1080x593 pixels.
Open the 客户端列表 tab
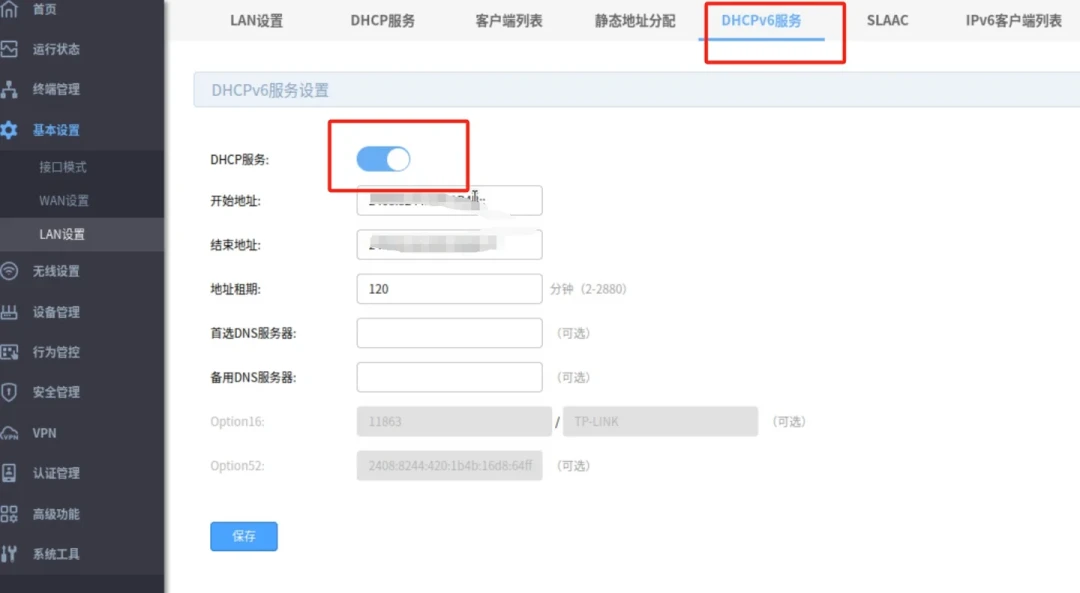[509, 21]
